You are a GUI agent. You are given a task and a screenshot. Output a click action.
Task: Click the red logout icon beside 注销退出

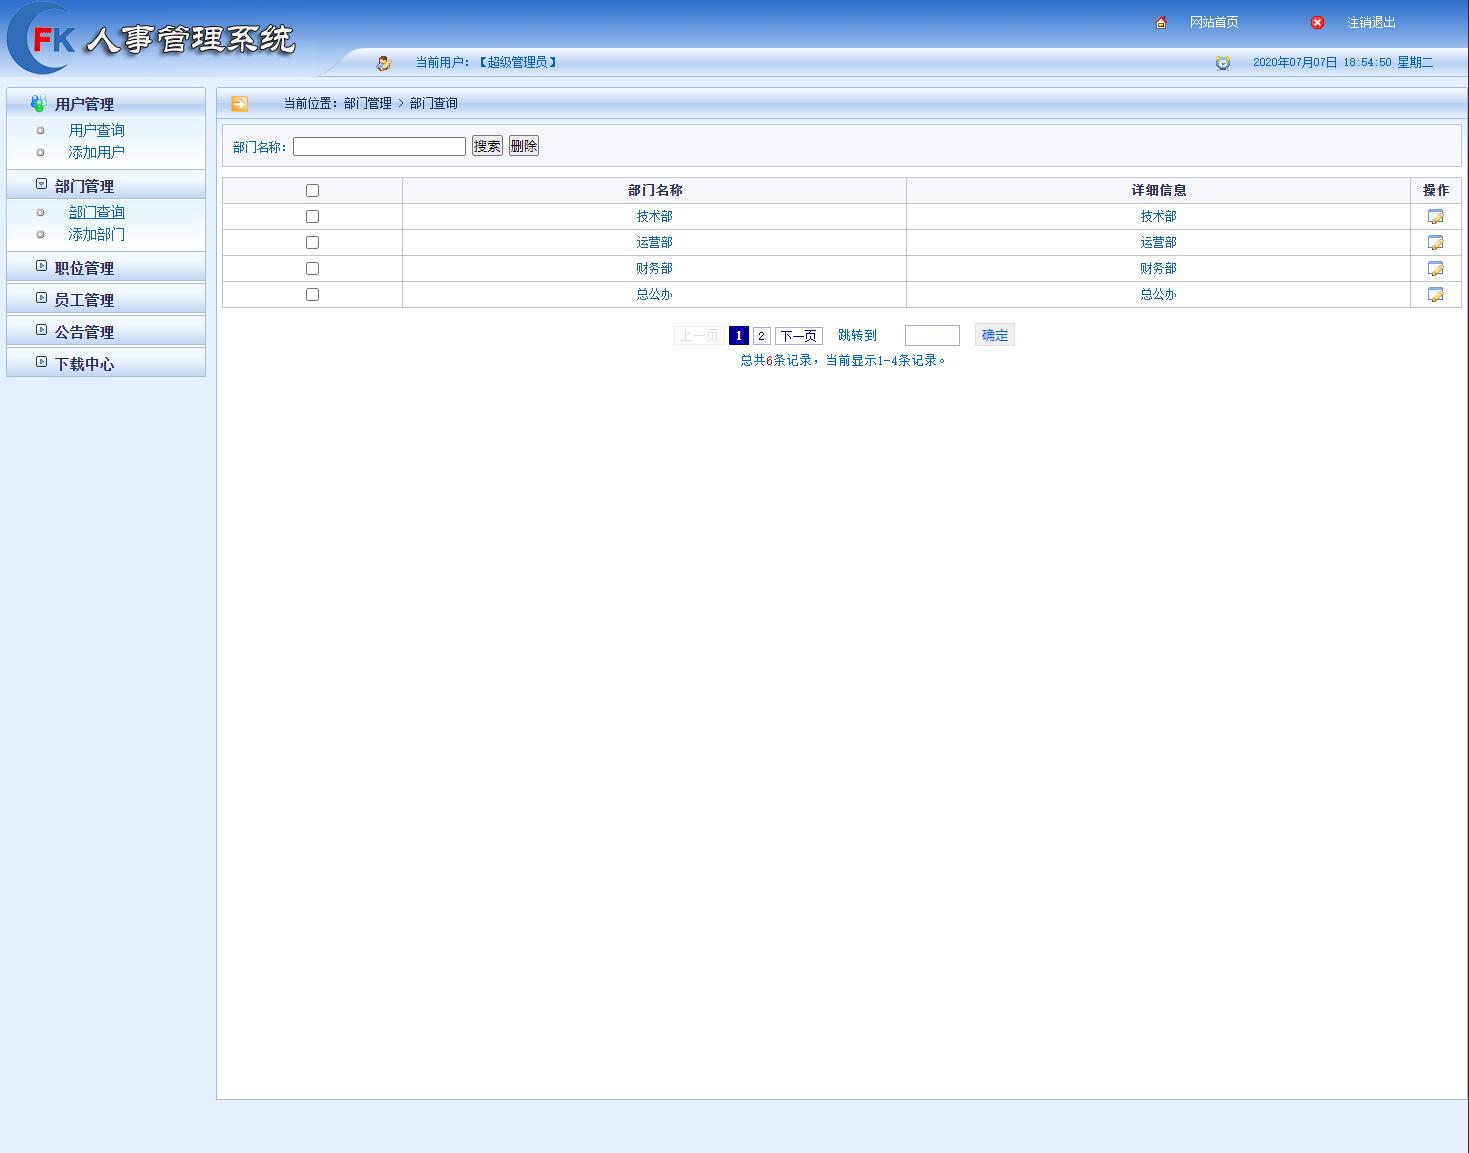(1317, 23)
